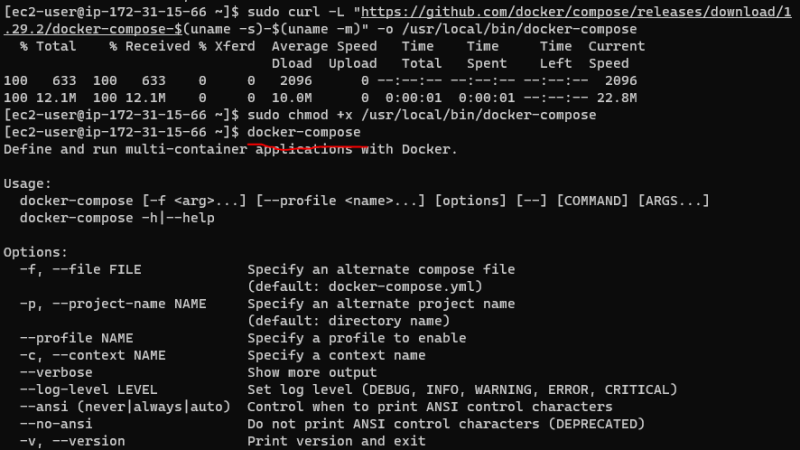The height and width of the screenshot is (450, 800).
Task: Click the GitHub docker-compose download URL
Action: tap(600, 11)
